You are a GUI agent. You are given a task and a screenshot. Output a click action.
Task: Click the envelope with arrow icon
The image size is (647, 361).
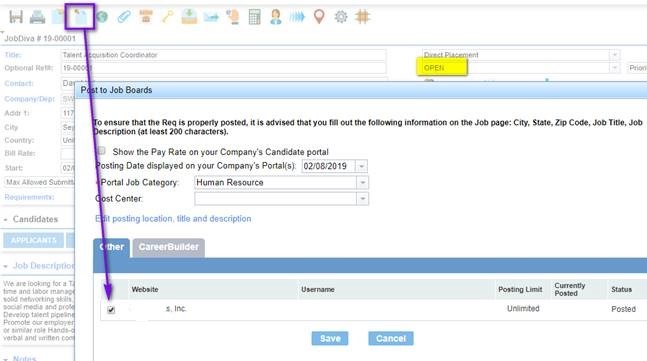(211, 17)
